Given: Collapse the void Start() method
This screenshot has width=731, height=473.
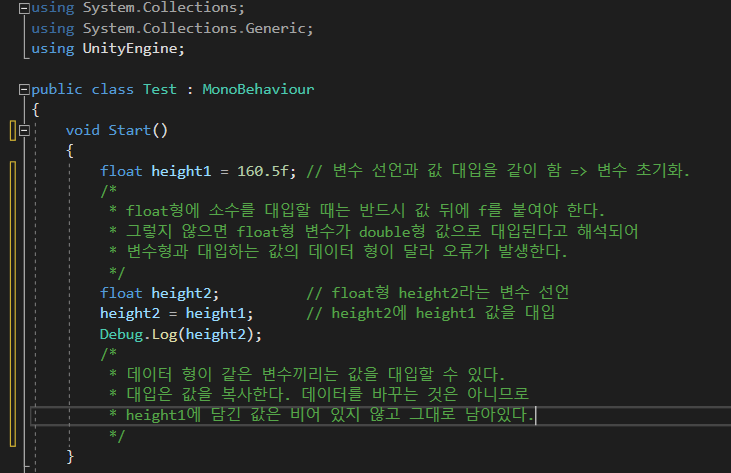Looking at the screenshot, I should (x=24, y=130).
